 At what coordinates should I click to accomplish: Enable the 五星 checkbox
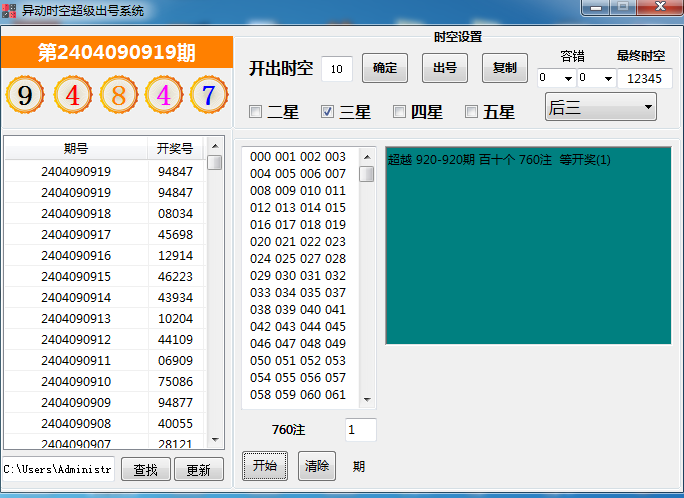pos(471,112)
